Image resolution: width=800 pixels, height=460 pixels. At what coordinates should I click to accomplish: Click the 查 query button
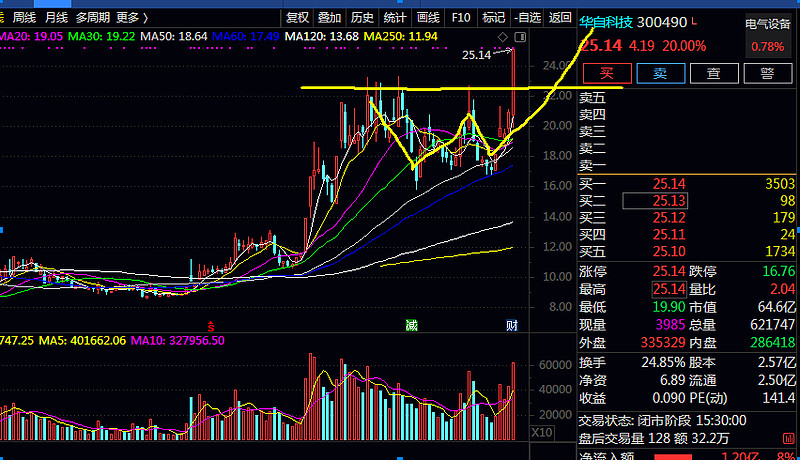pos(714,73)
